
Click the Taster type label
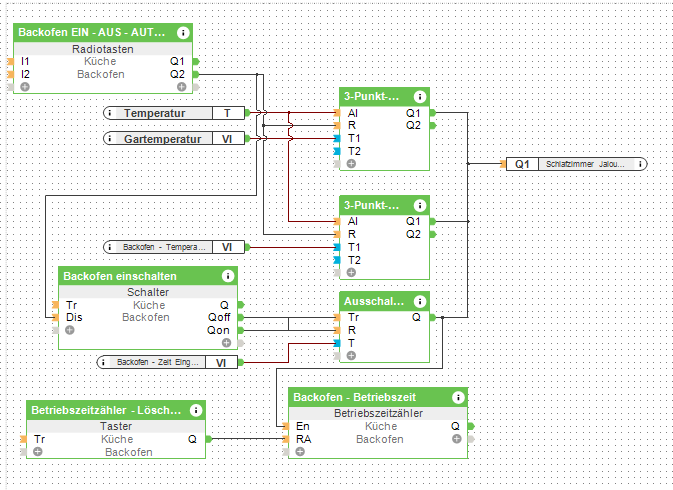click(116, 426)
